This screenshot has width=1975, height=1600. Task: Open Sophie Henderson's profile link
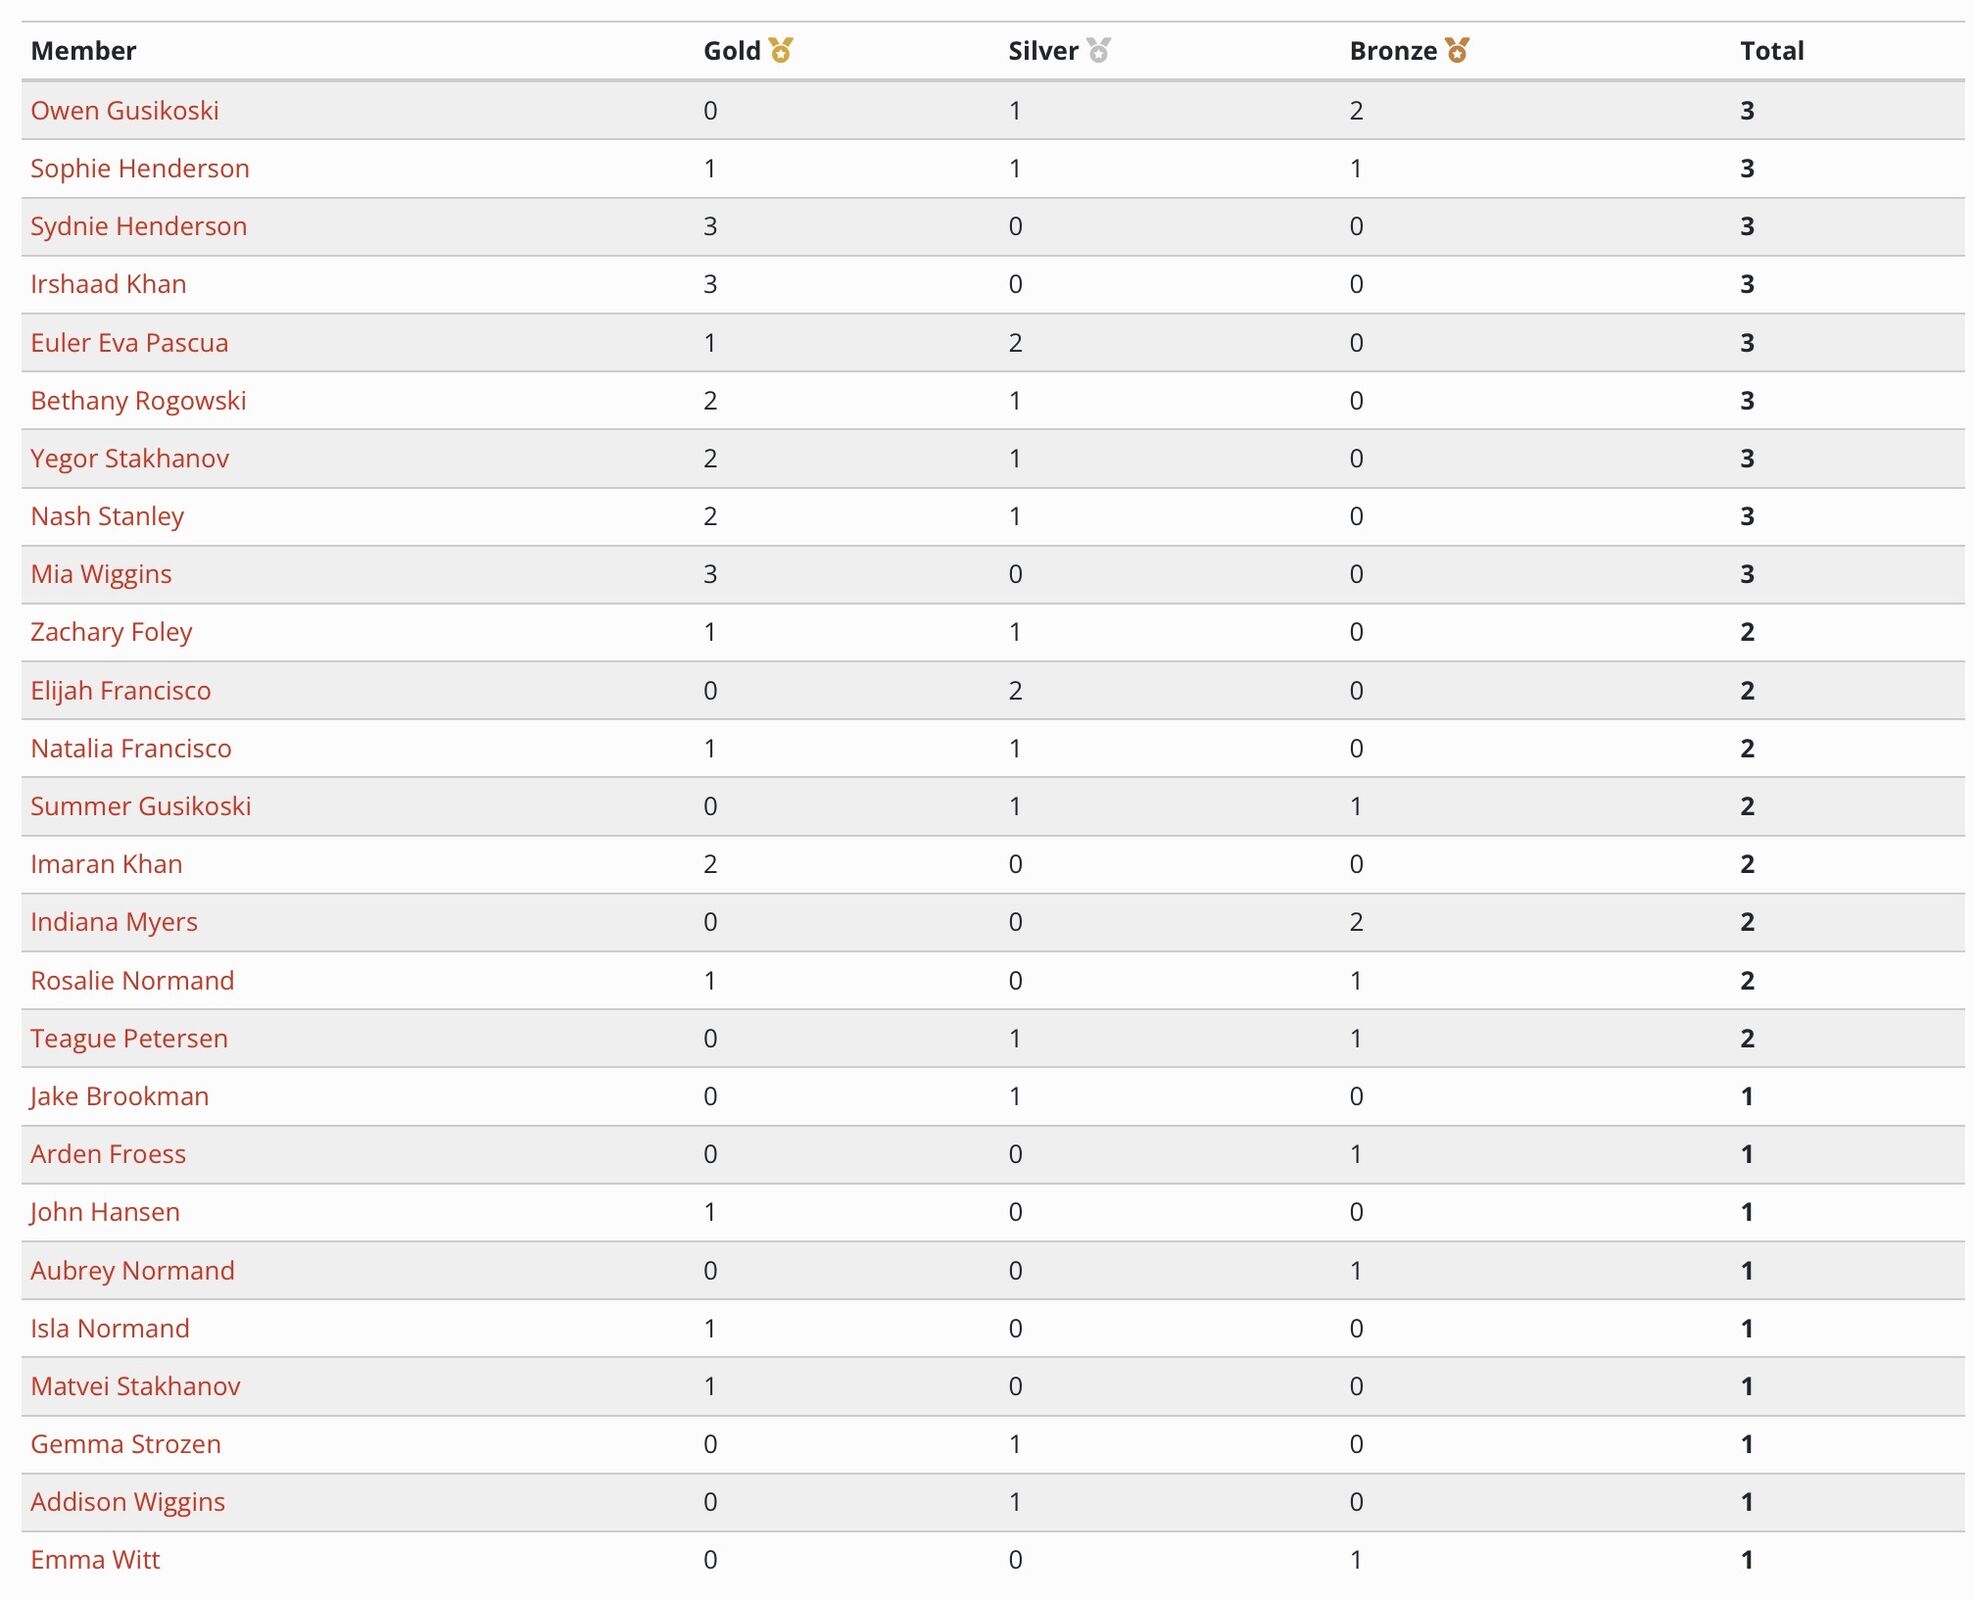point(139,168)
